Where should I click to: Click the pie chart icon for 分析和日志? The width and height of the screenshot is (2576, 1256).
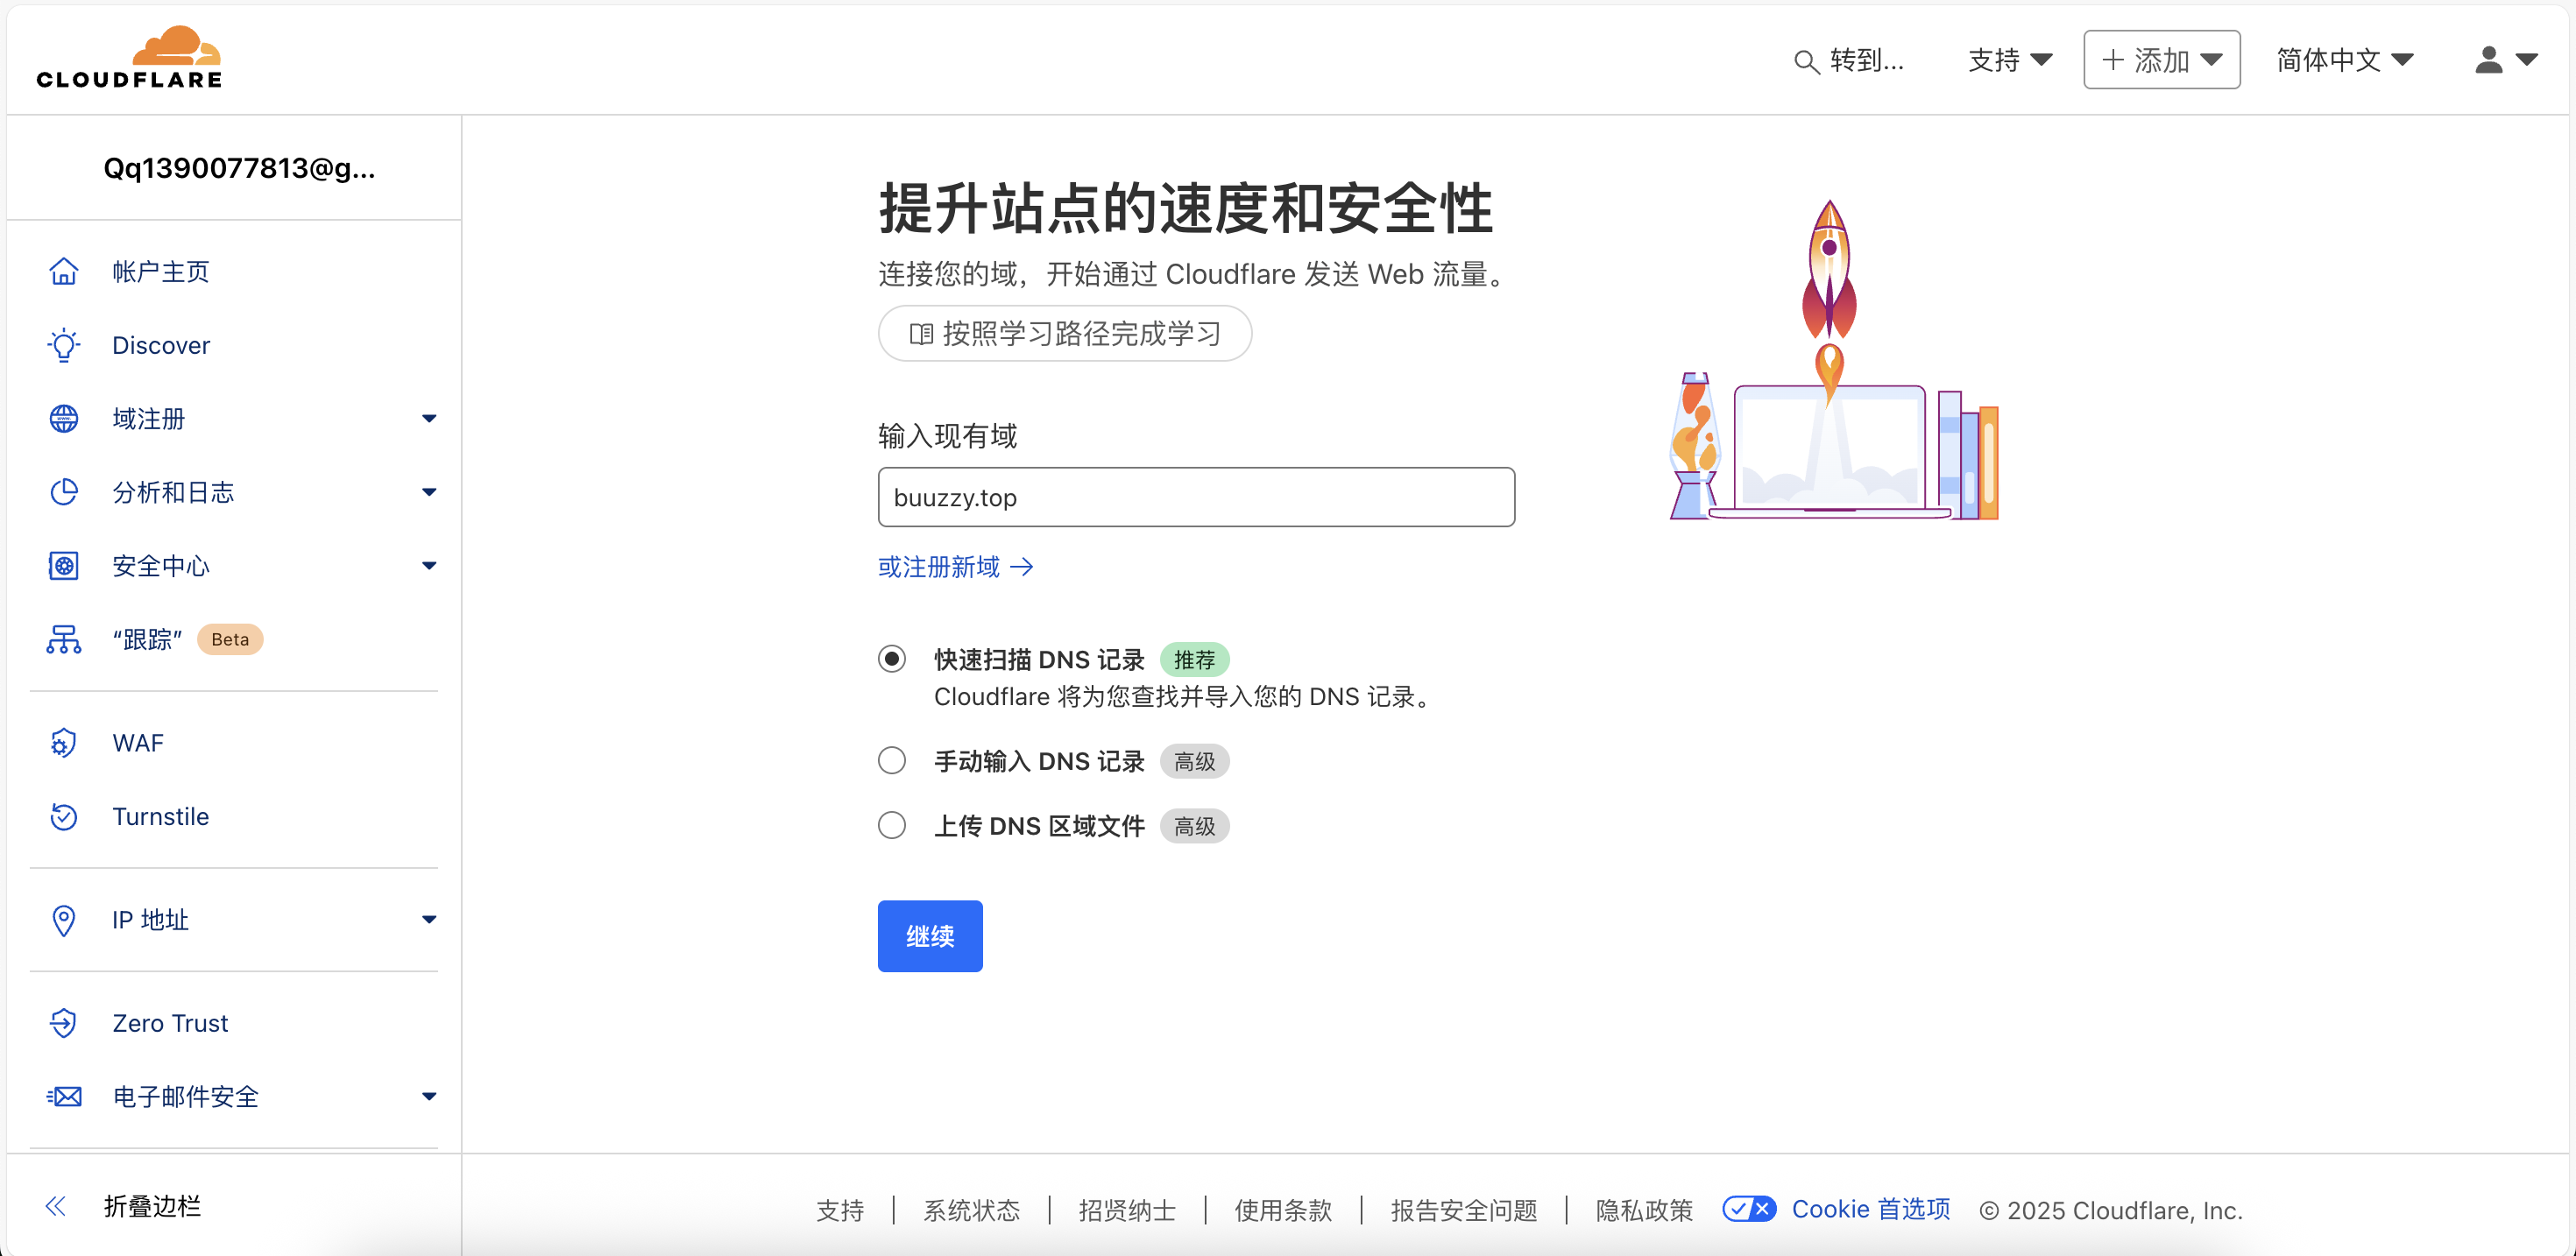[x=64, y=492]
